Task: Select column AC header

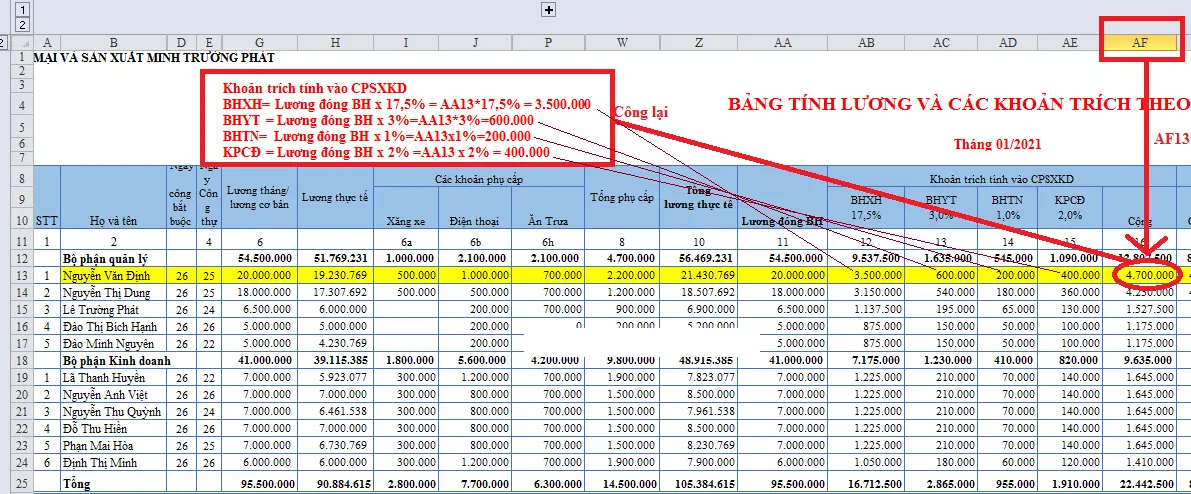Action: tap(941, 43)
